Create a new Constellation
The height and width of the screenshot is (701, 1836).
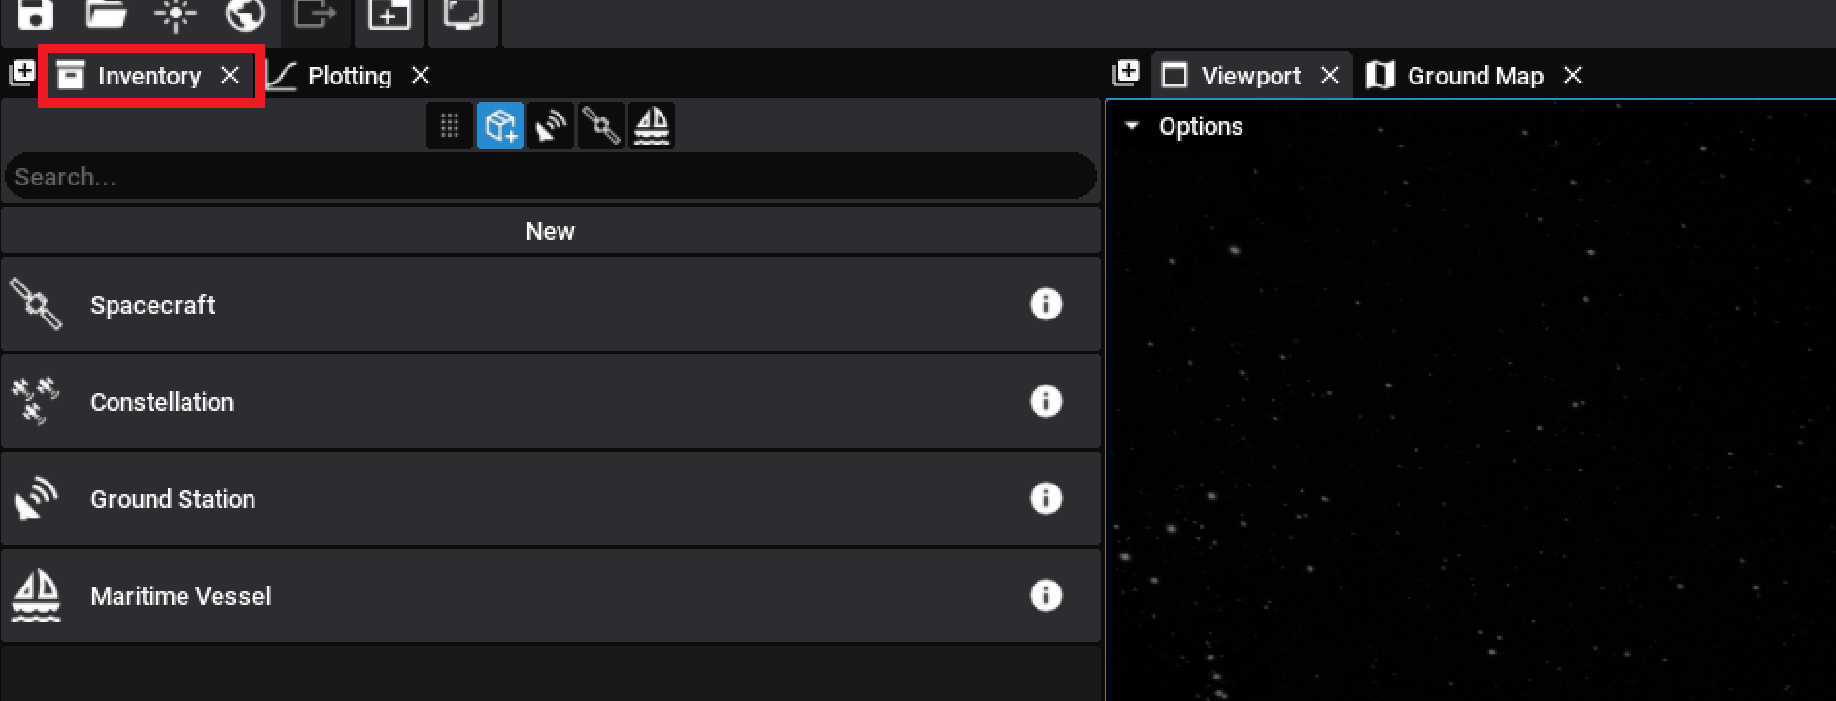tap(161, 402)
